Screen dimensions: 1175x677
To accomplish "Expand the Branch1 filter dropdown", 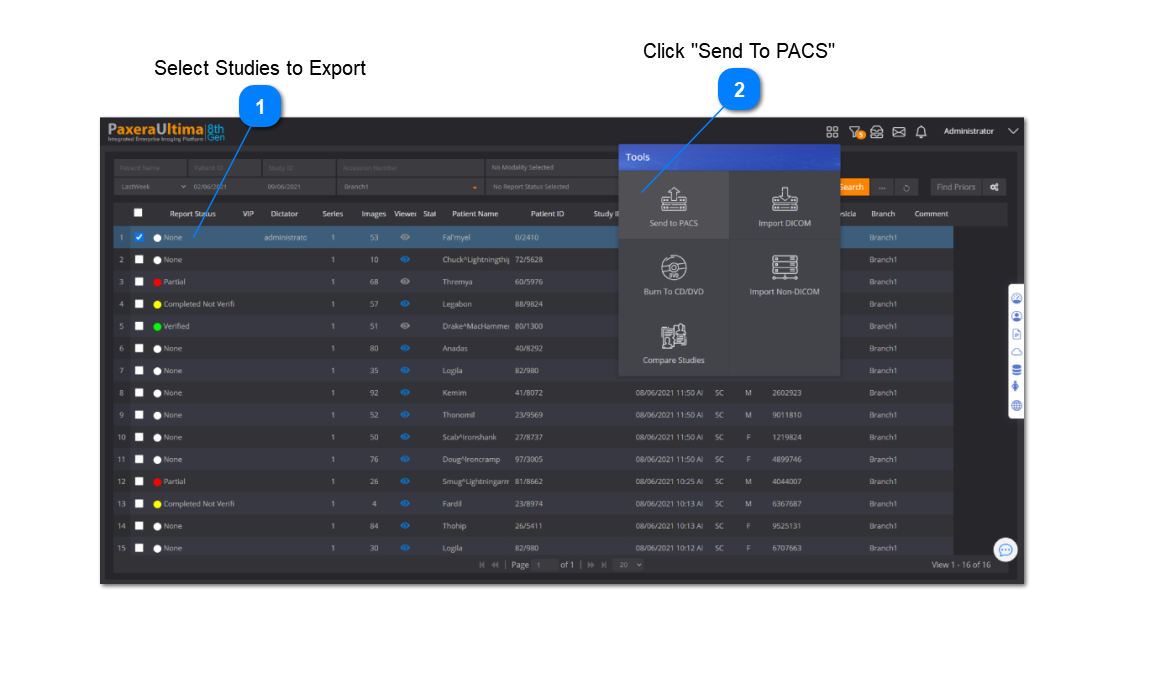I will [x=410, y=187].
